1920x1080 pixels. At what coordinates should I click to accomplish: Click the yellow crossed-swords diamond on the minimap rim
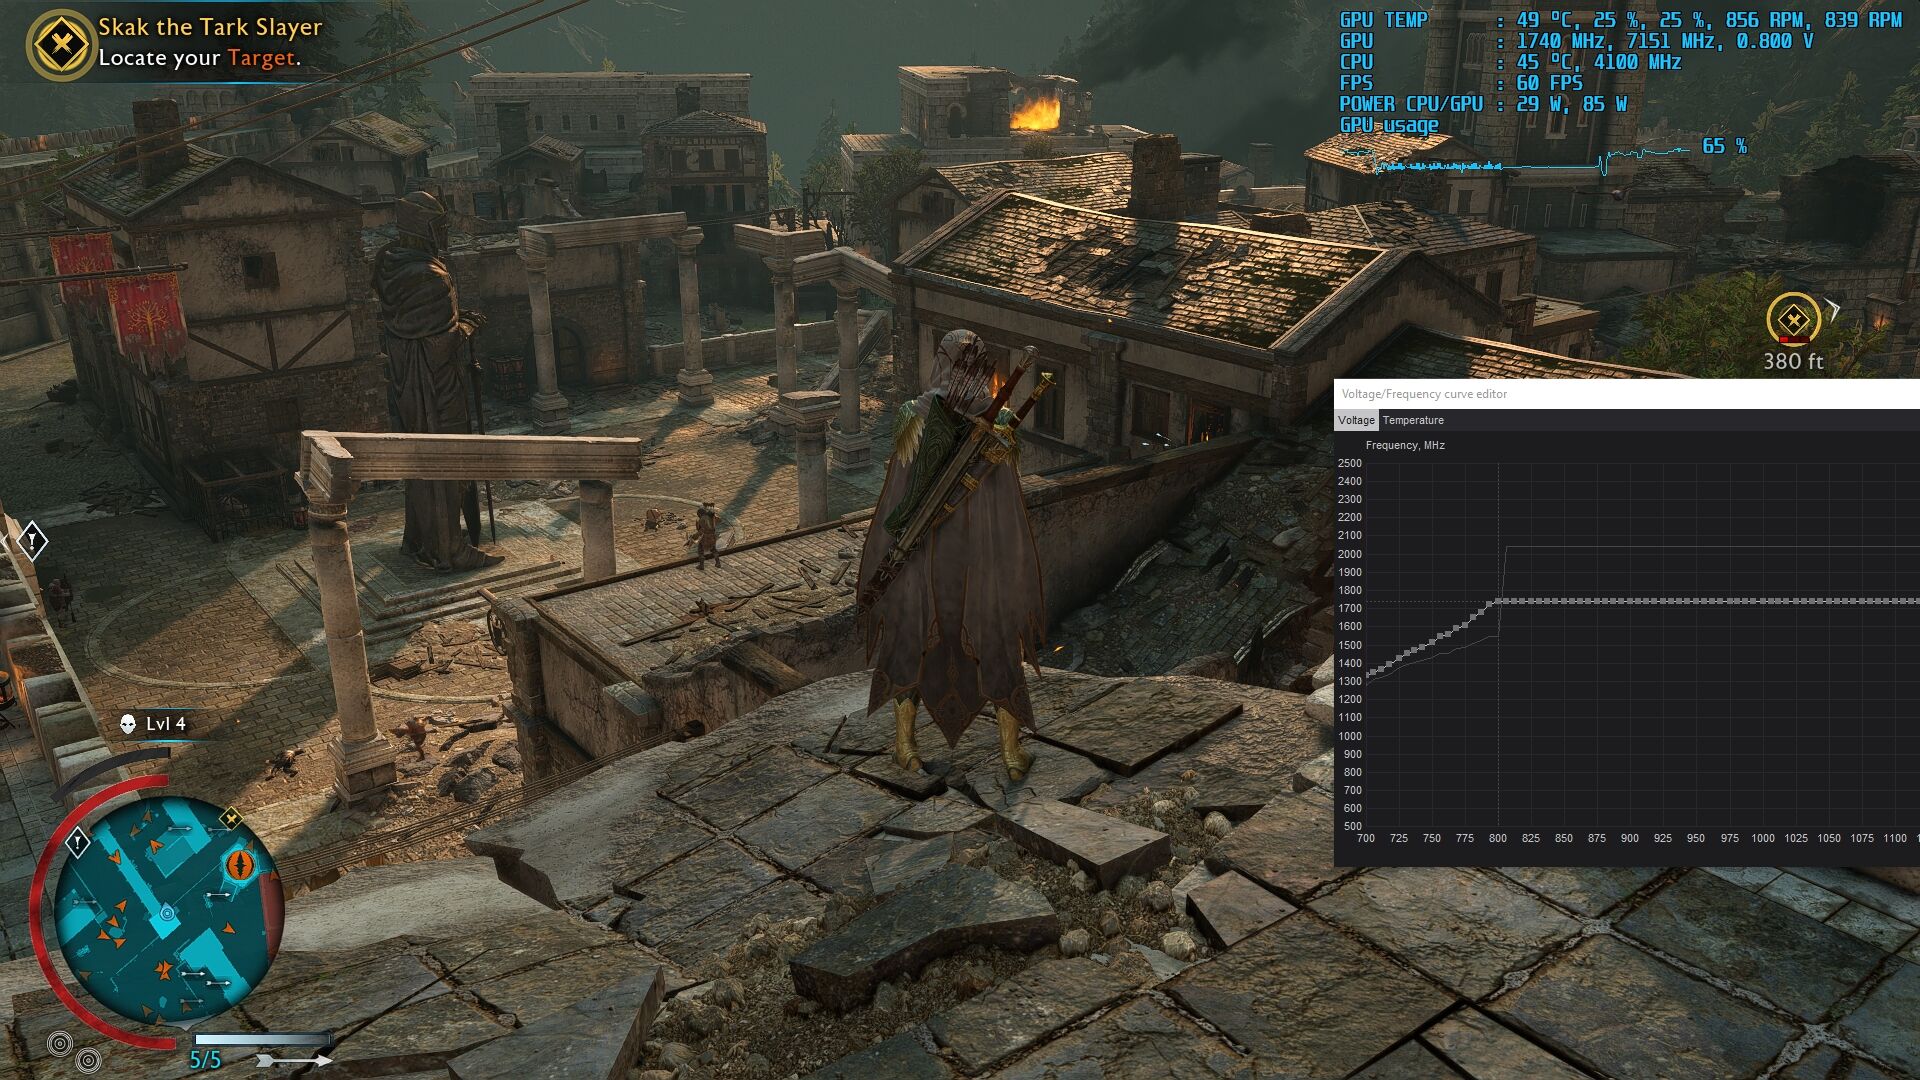click(x=231, y=819)
